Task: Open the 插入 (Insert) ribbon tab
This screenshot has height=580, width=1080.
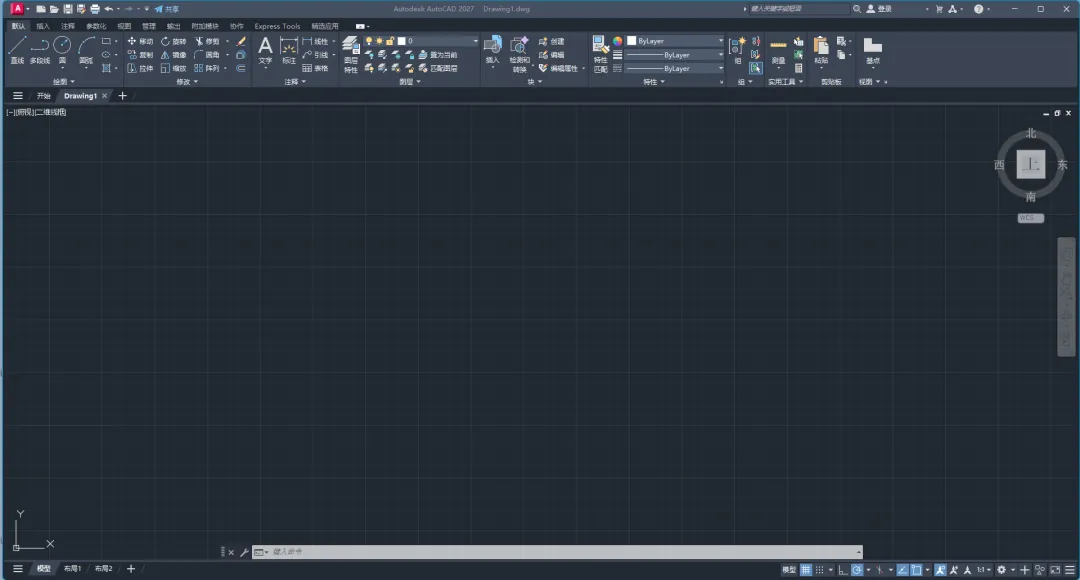Action: click(x=43, y=26)
